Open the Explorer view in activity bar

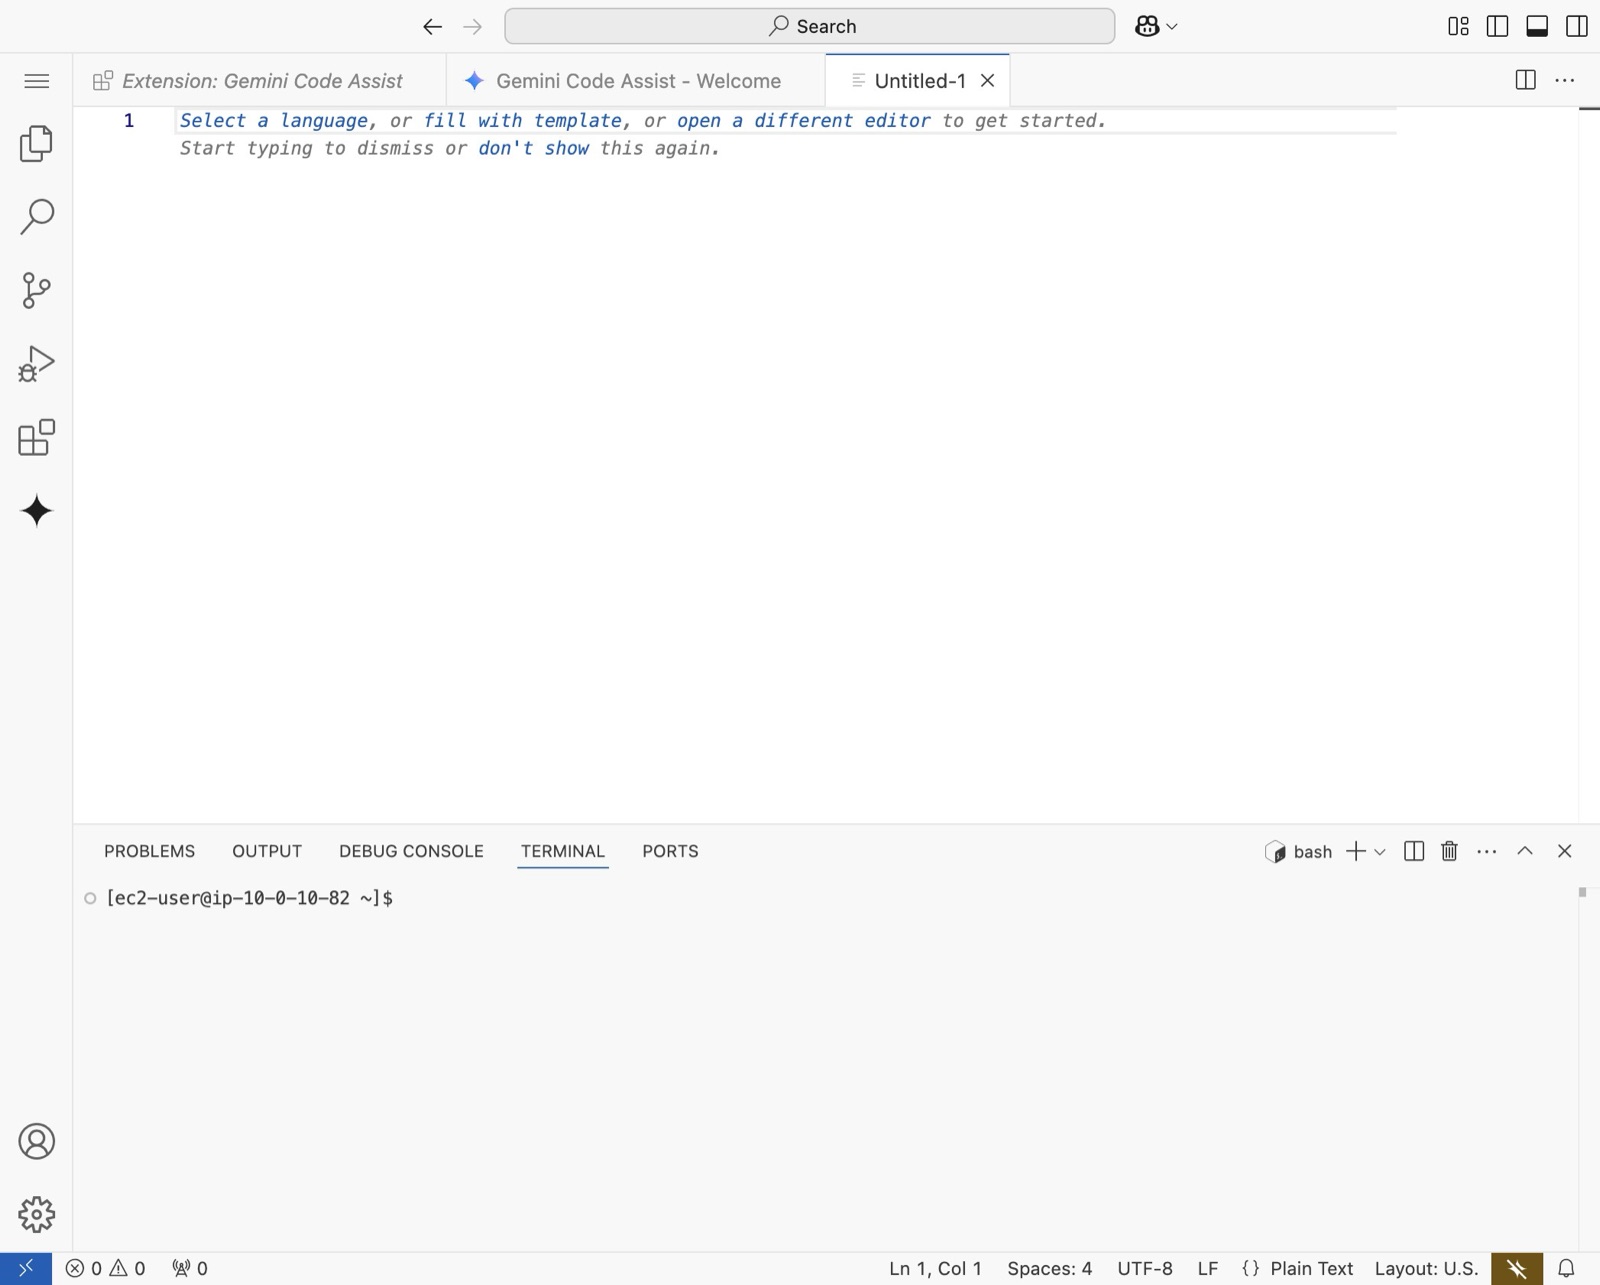(x=36, y=144)
